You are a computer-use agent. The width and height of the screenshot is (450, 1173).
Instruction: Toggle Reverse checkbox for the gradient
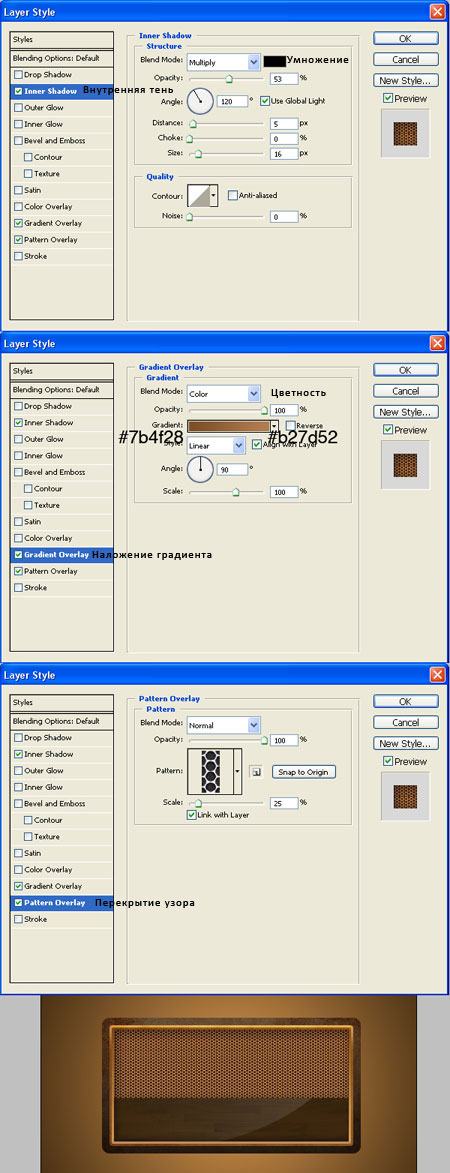tap(290, 426)
